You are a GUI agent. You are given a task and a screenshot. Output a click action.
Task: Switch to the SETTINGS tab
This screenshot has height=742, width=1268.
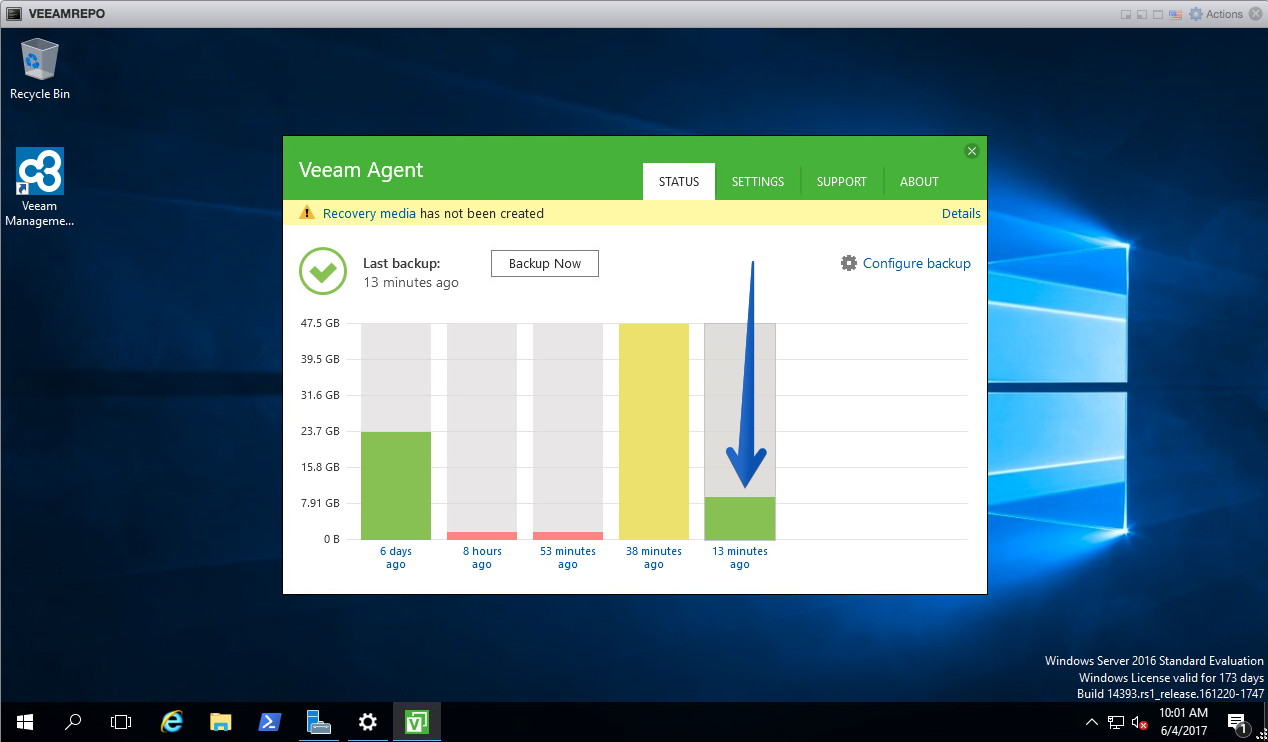(x=758, y=182)
